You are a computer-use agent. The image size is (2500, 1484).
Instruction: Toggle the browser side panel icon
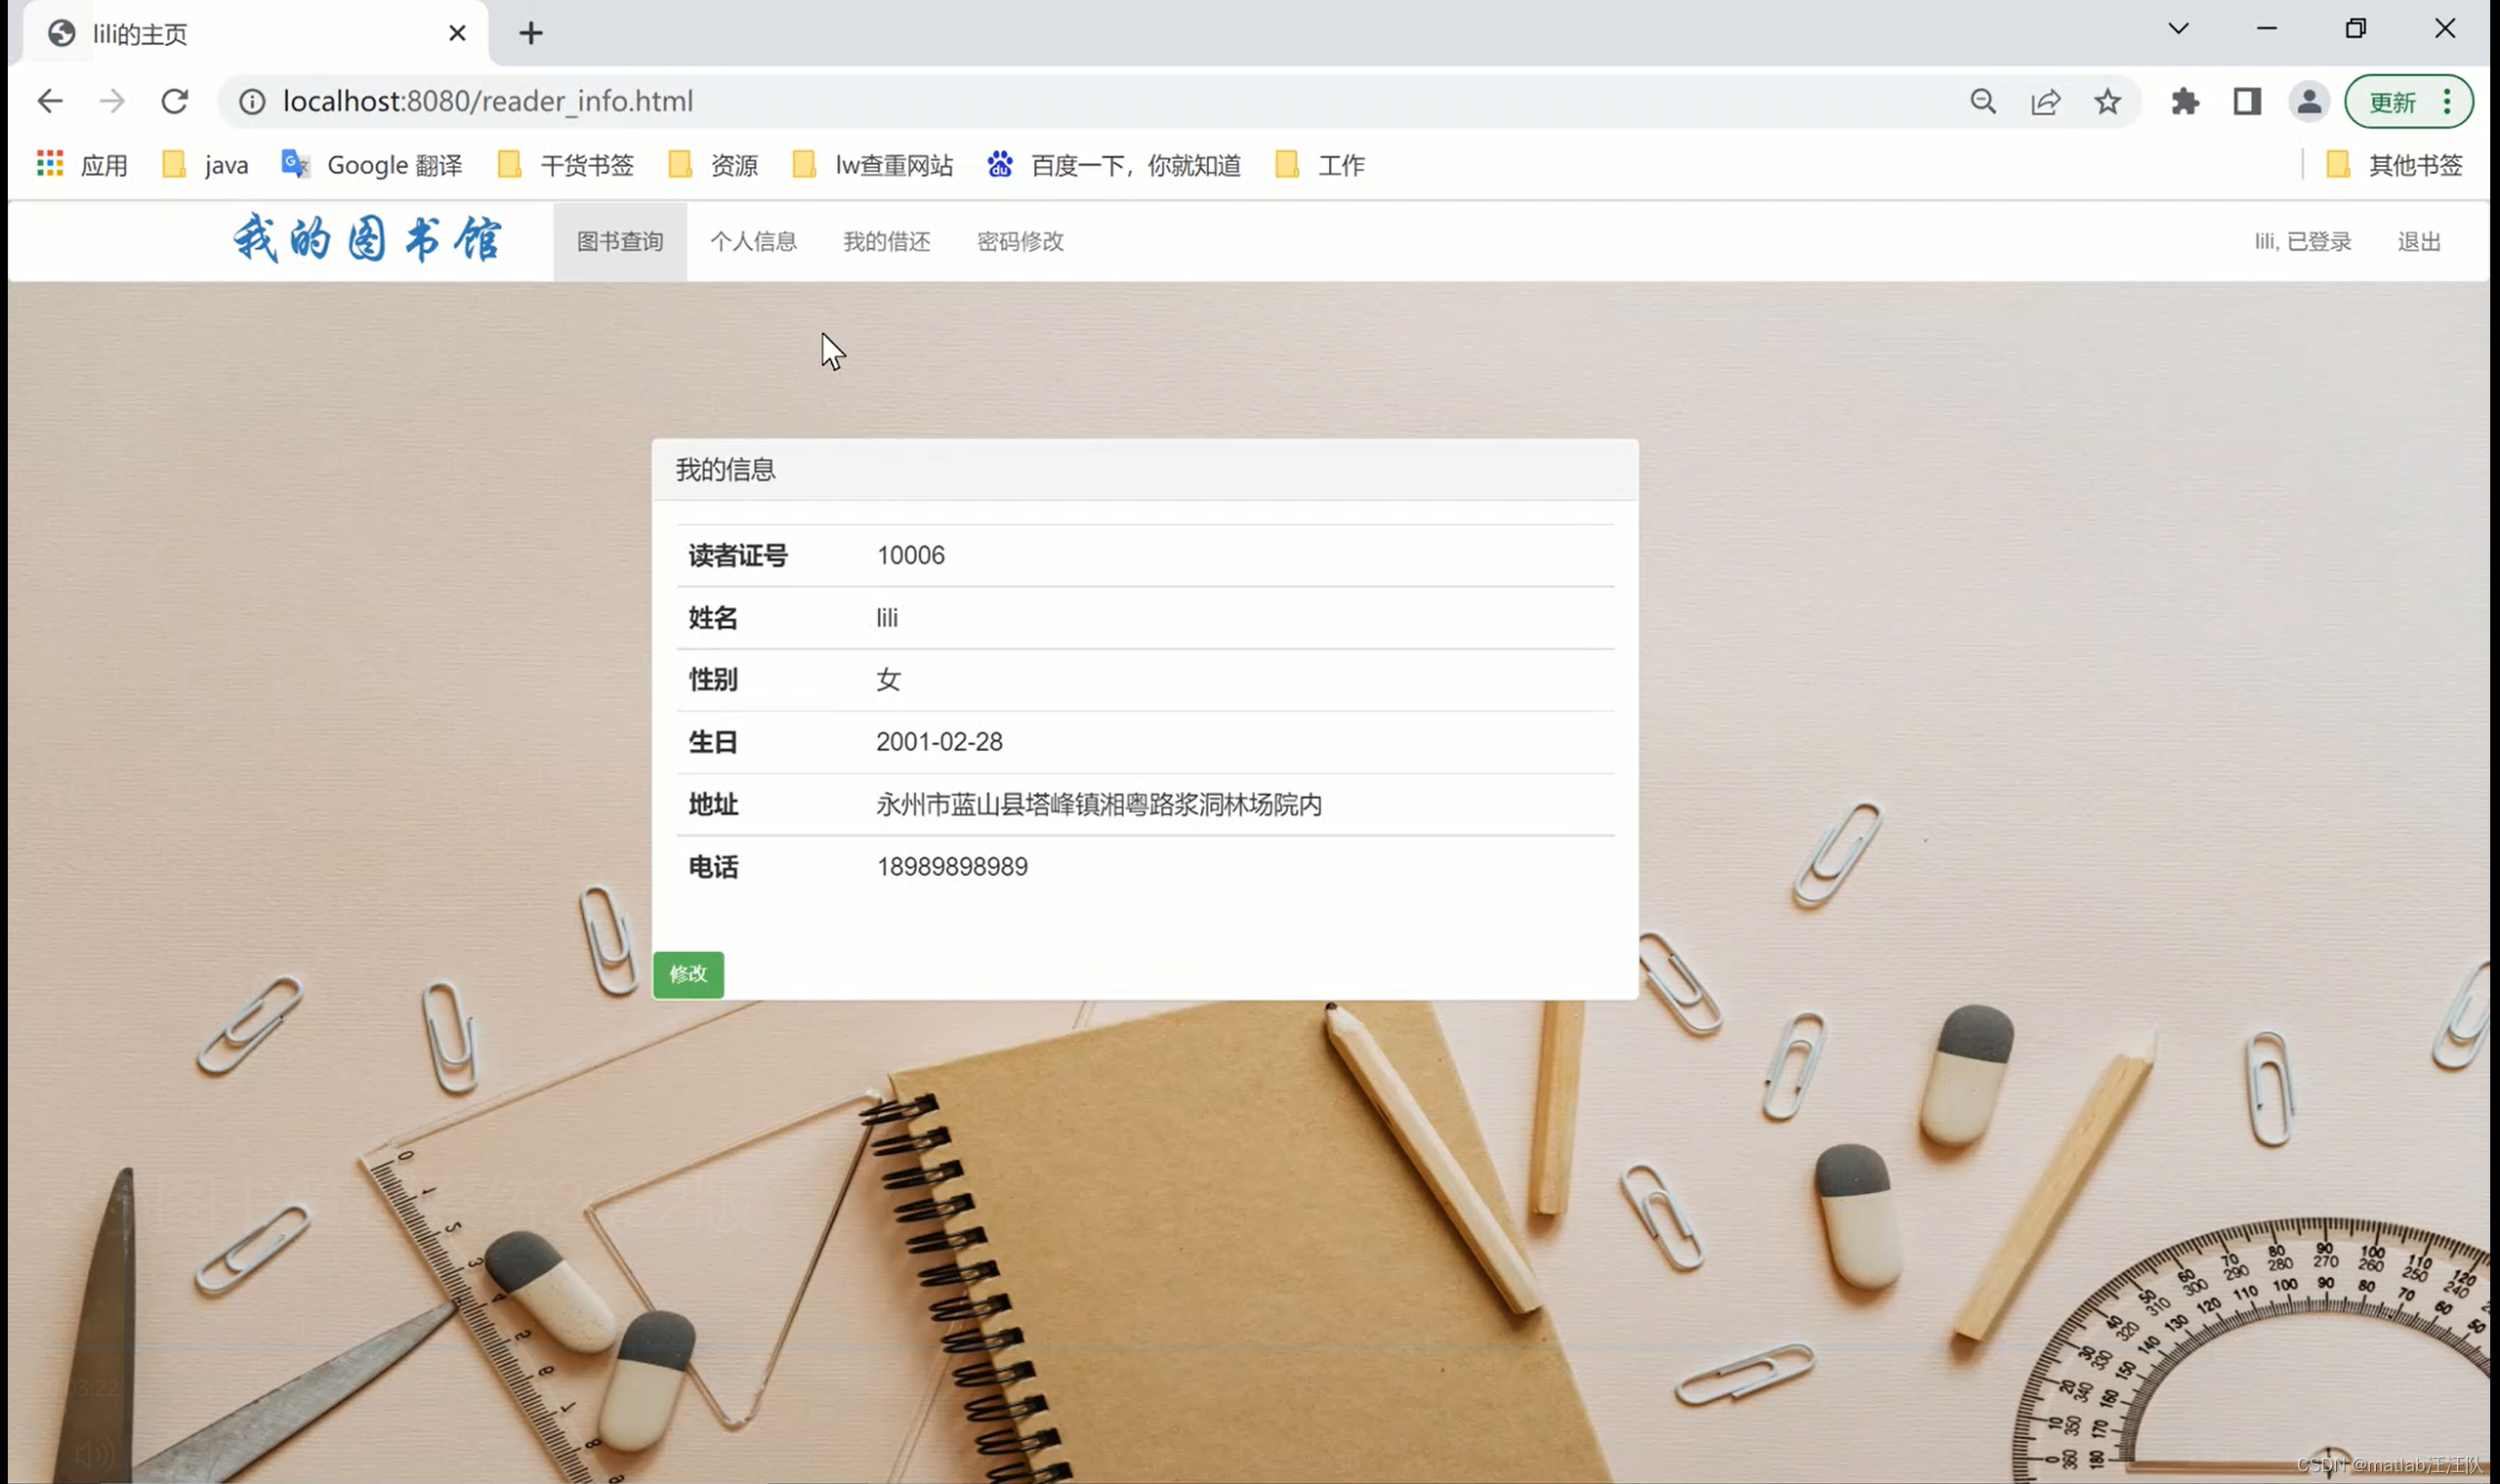[2247, 101]
